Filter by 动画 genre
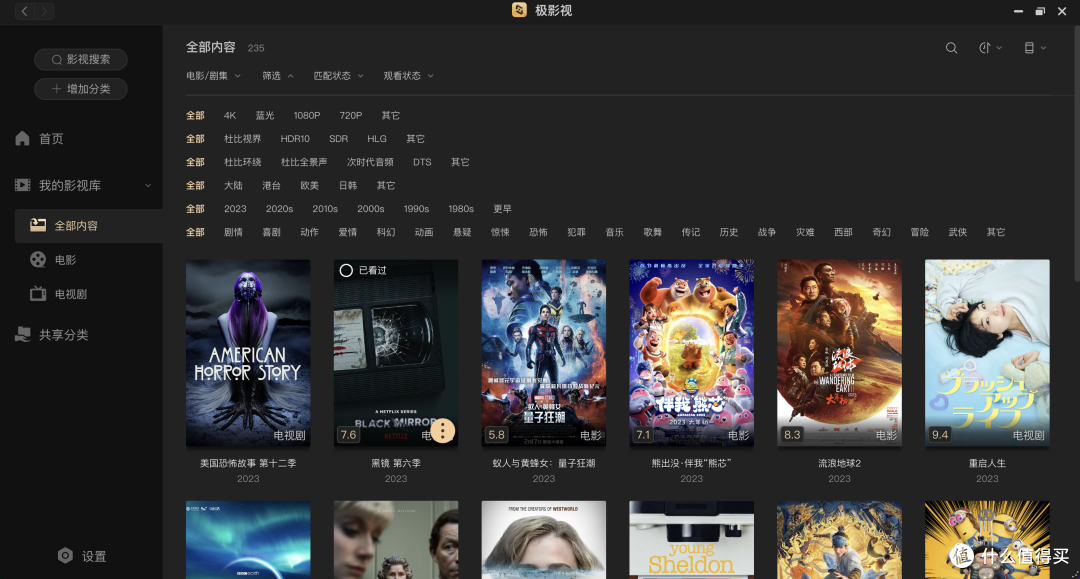 [424, 232]
